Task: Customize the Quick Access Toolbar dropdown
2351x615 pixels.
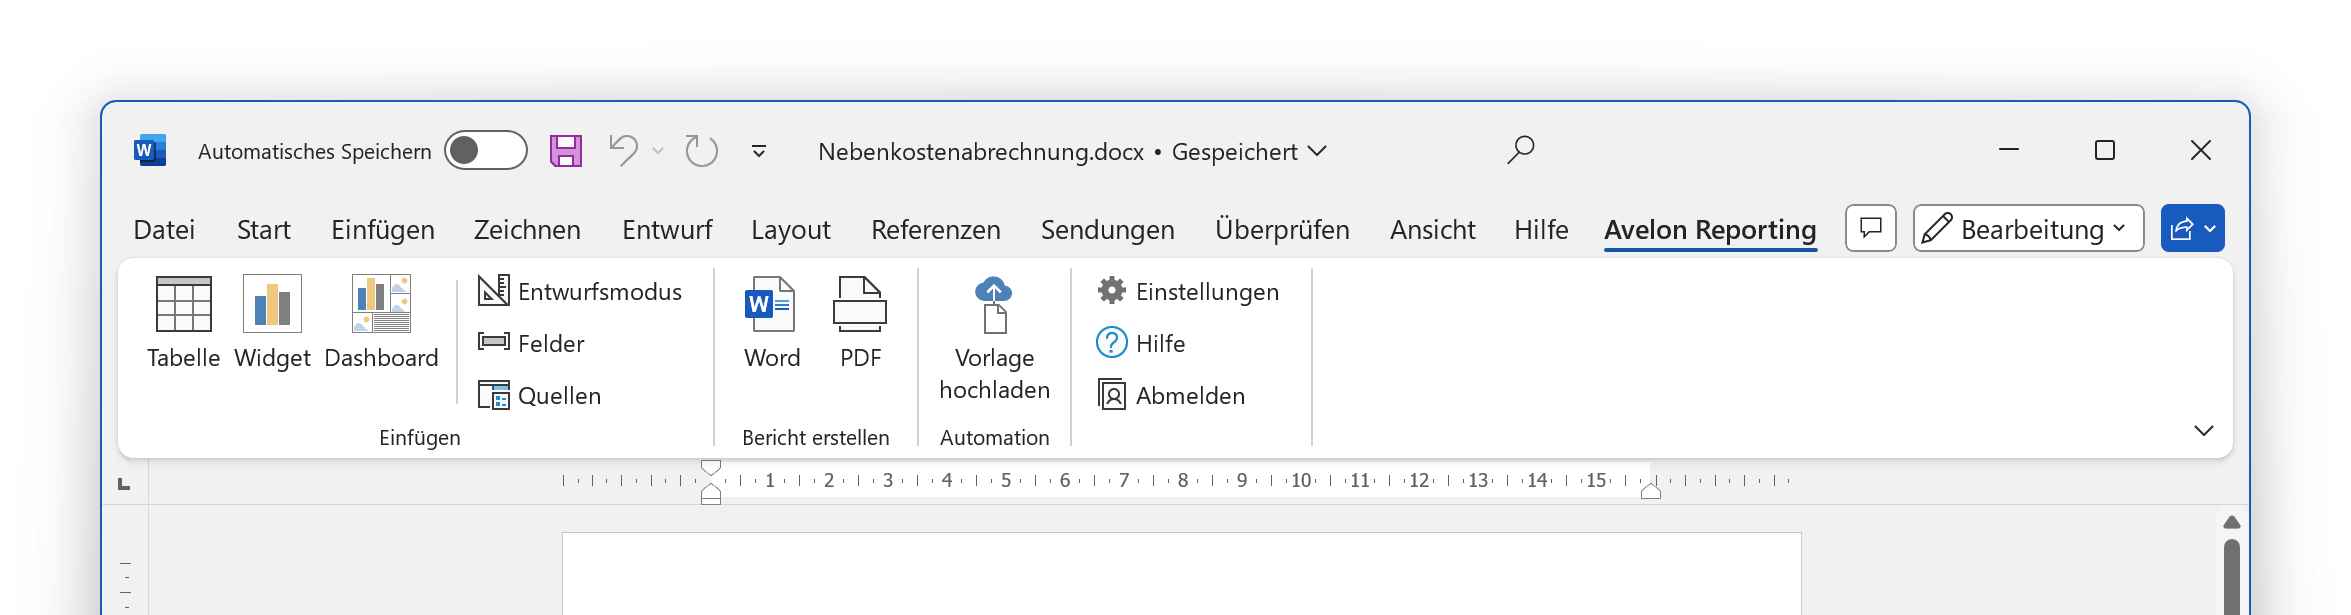Action: (759, 151)
